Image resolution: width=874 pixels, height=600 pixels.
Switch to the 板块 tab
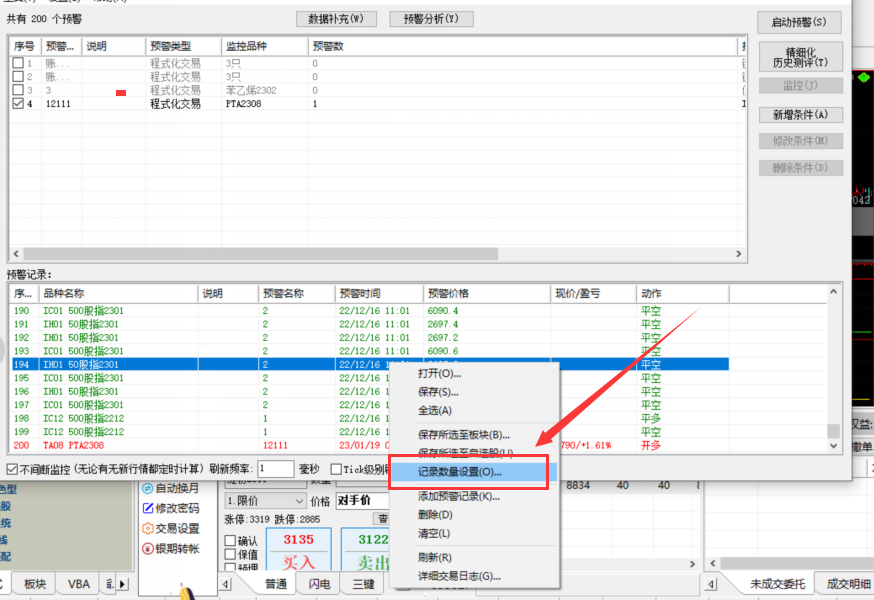point(35,584)
